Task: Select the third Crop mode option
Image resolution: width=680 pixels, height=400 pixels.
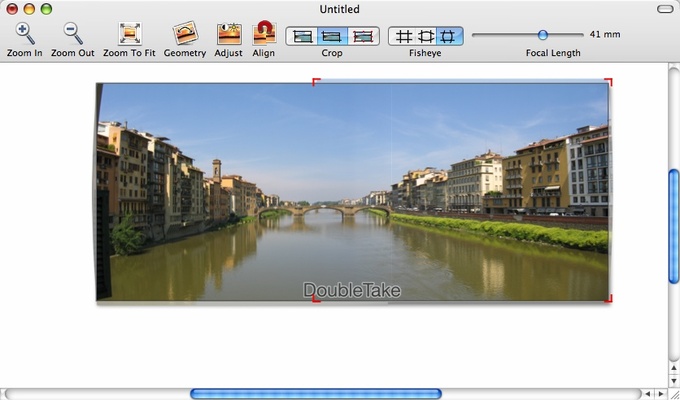Action: pyautogui.click(x=363, y=36)
